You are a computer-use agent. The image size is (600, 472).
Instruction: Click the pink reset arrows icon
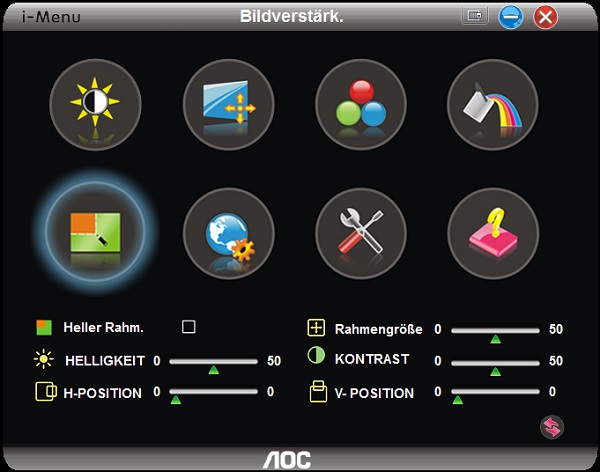pos(552,427)
